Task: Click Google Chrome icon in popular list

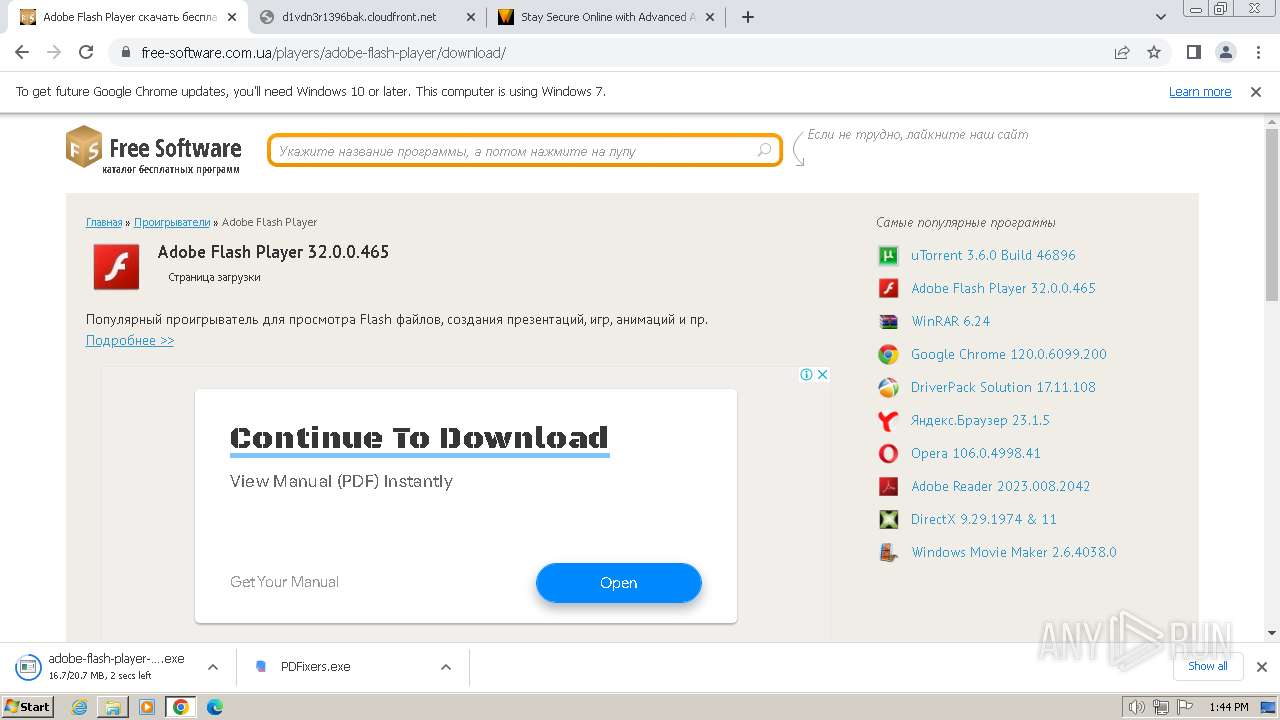Action: pyautogui.click(x=888, y=354)
